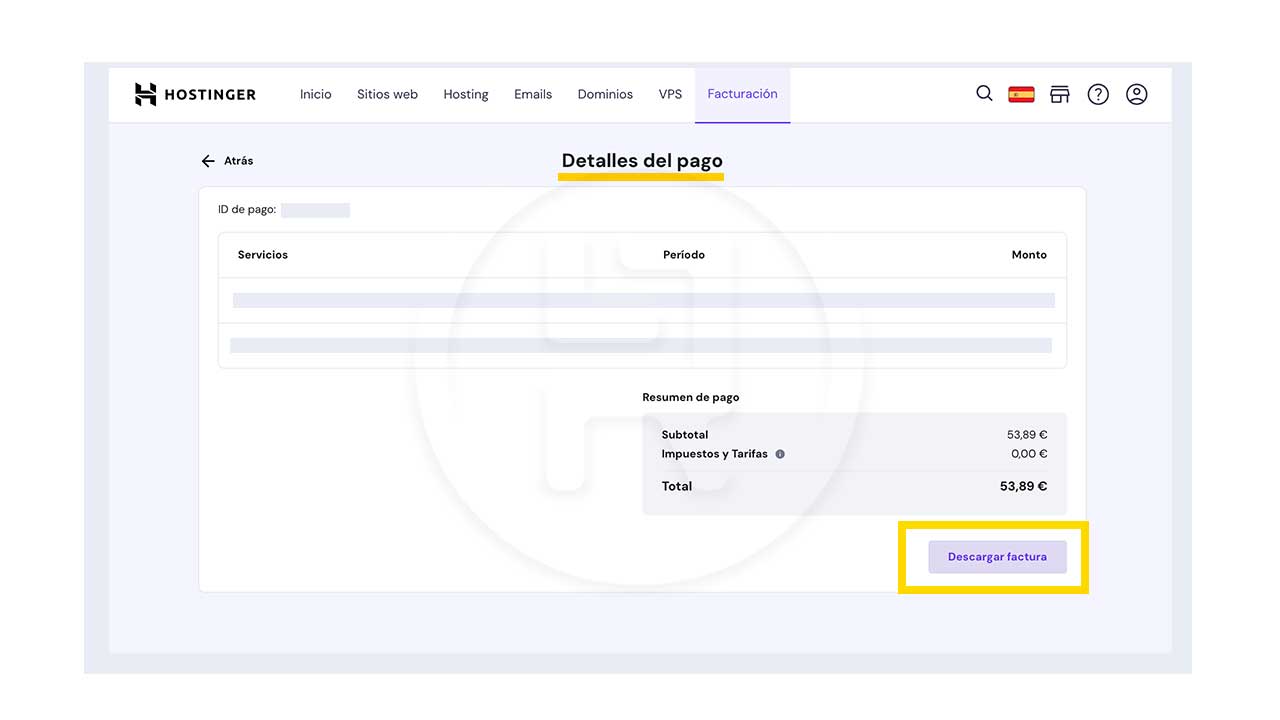Click the Hostinger logo
The width and height of the screenshot is (1280, 720).
[195, 94]
